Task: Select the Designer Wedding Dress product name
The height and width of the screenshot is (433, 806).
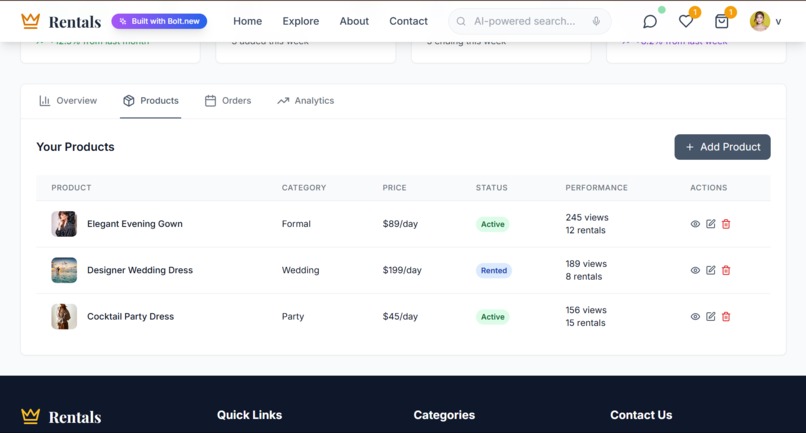Action: click(140, 270)
